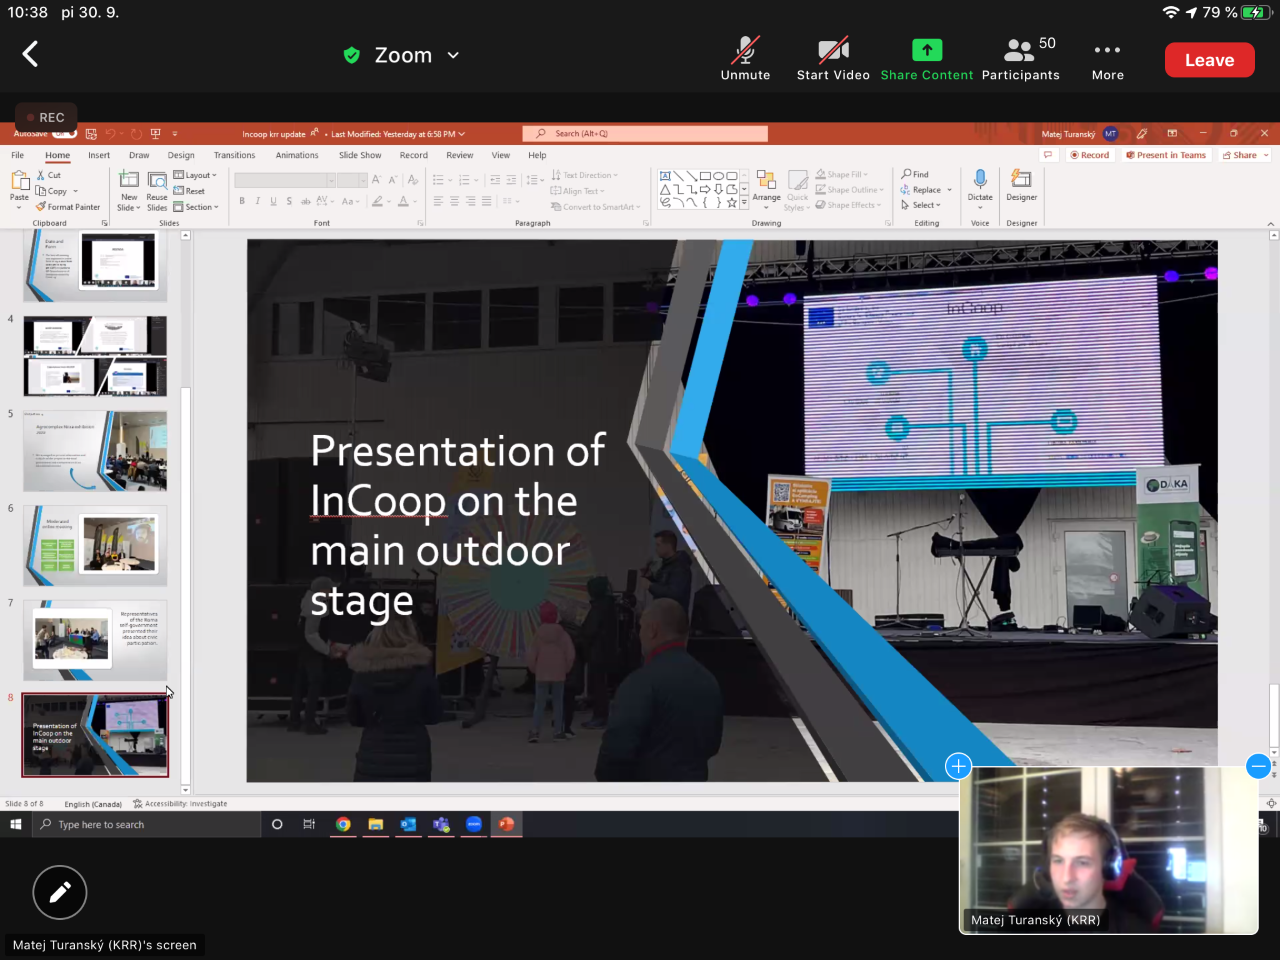The image size is (1280, 960).
Task: Click Present in Teams
Action: coord(1167,155)
